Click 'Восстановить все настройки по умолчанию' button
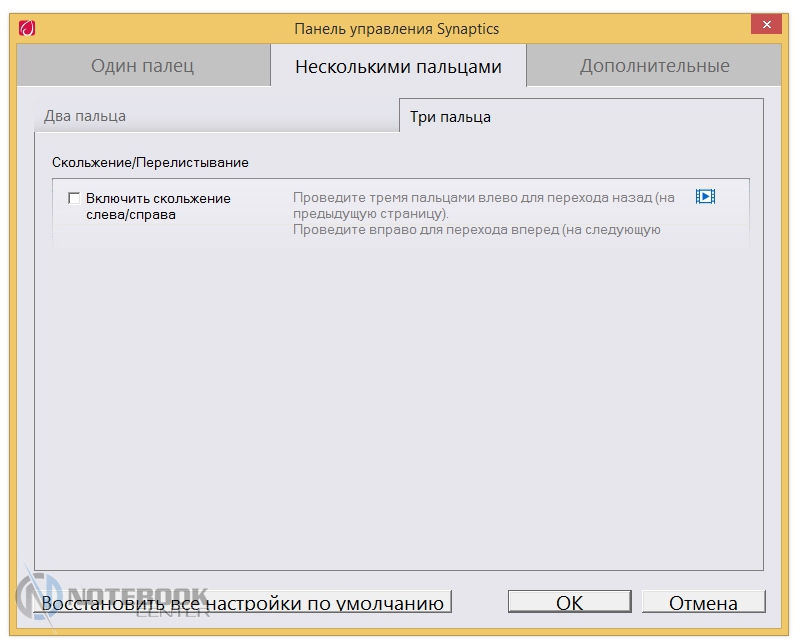Screen dimensions: 800x644 [x=242, y=602]
